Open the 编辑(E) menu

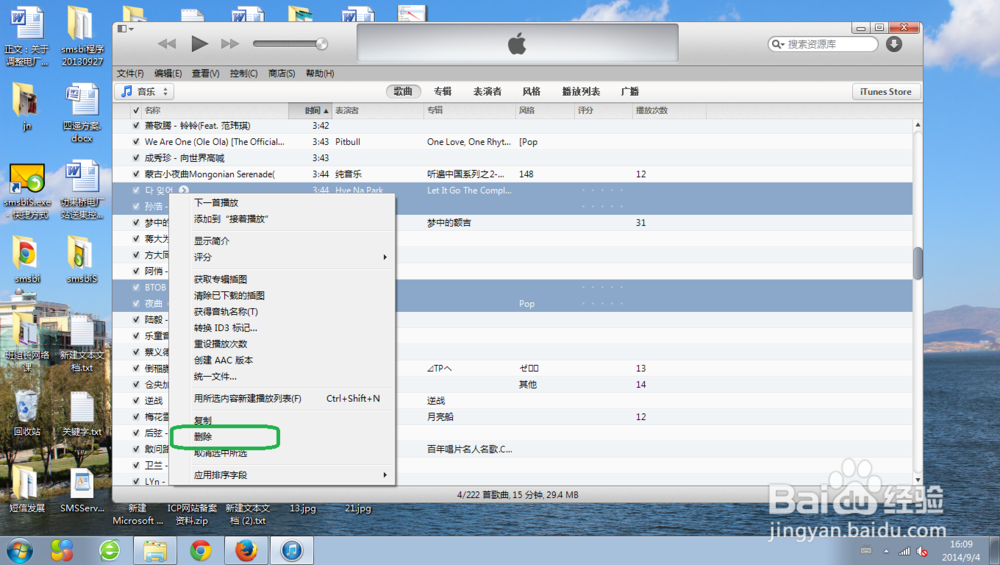[x=168, y=73]
